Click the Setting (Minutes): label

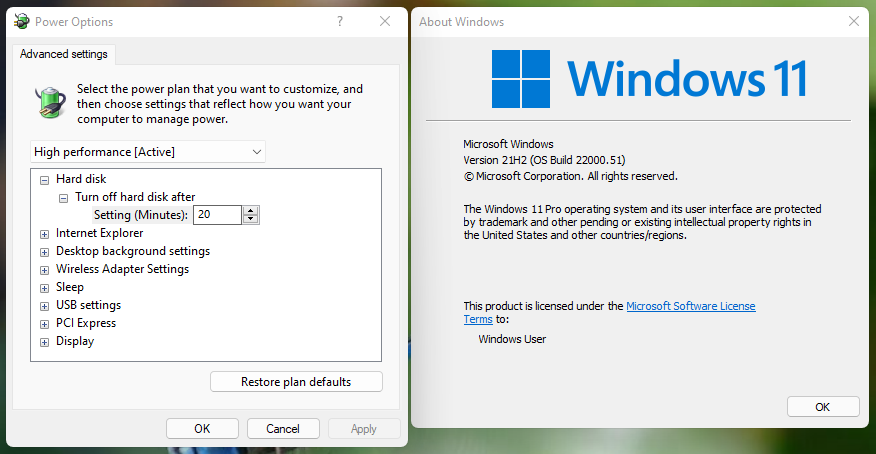(141, 215)
